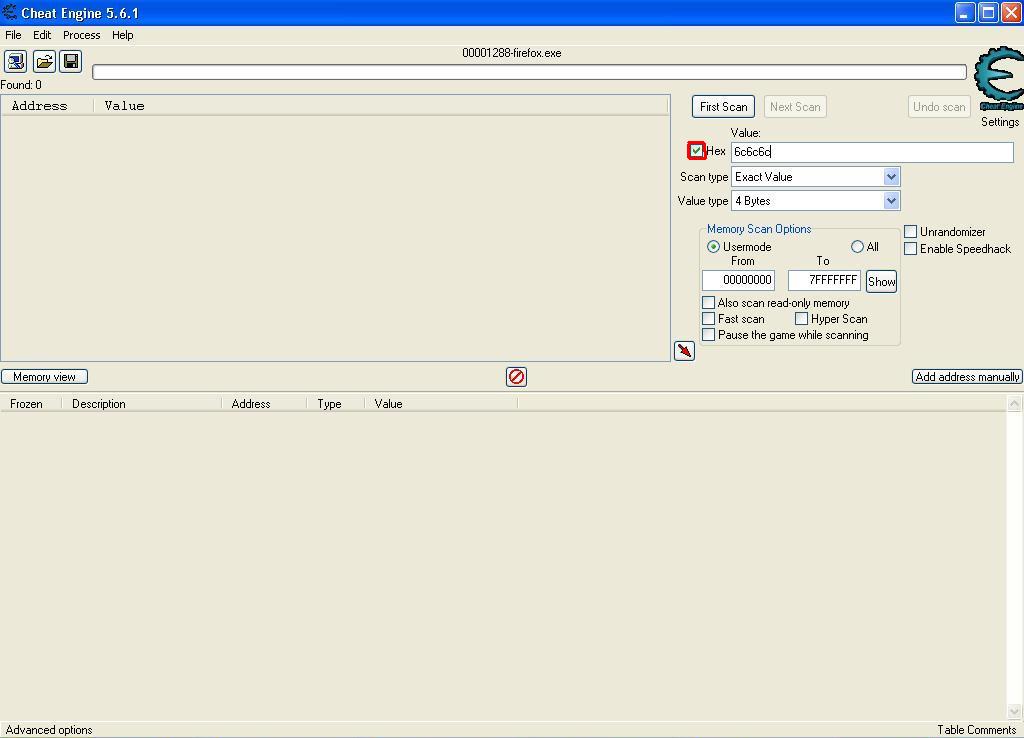Save the cheat table via the floppy disk icon

click(x=70, y=61)
